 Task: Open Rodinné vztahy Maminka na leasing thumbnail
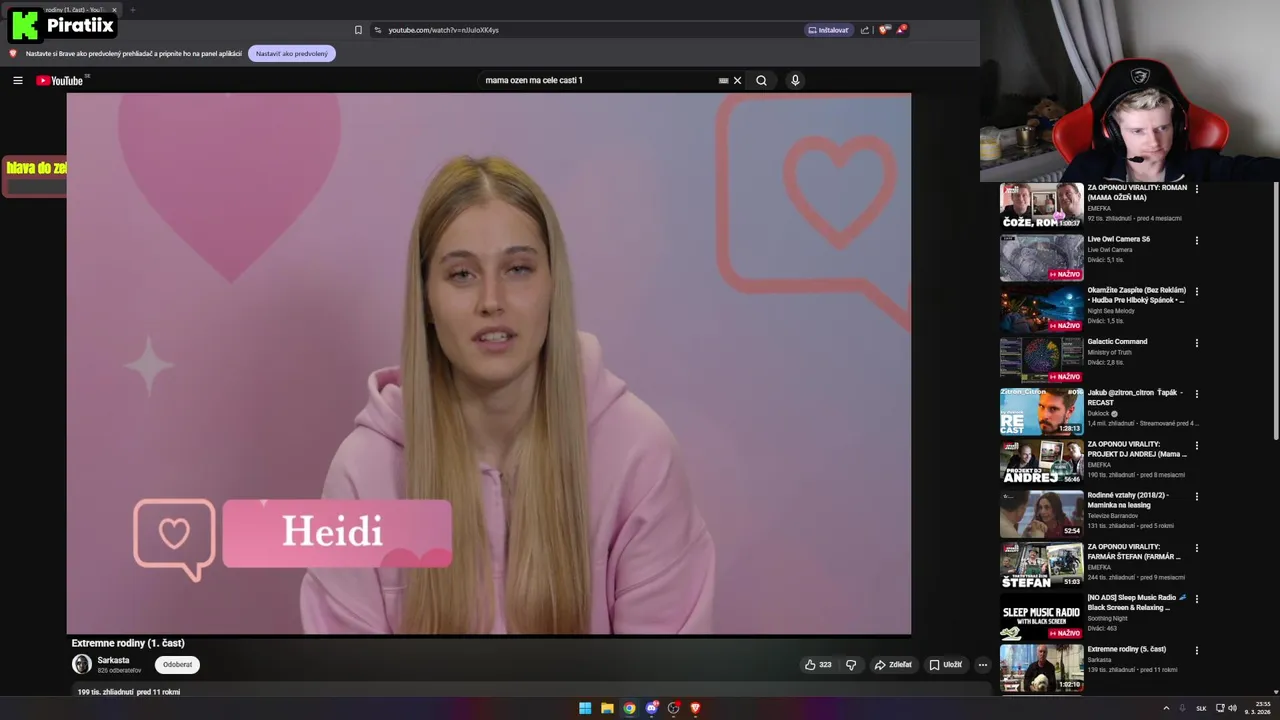tap(1041, 513)
